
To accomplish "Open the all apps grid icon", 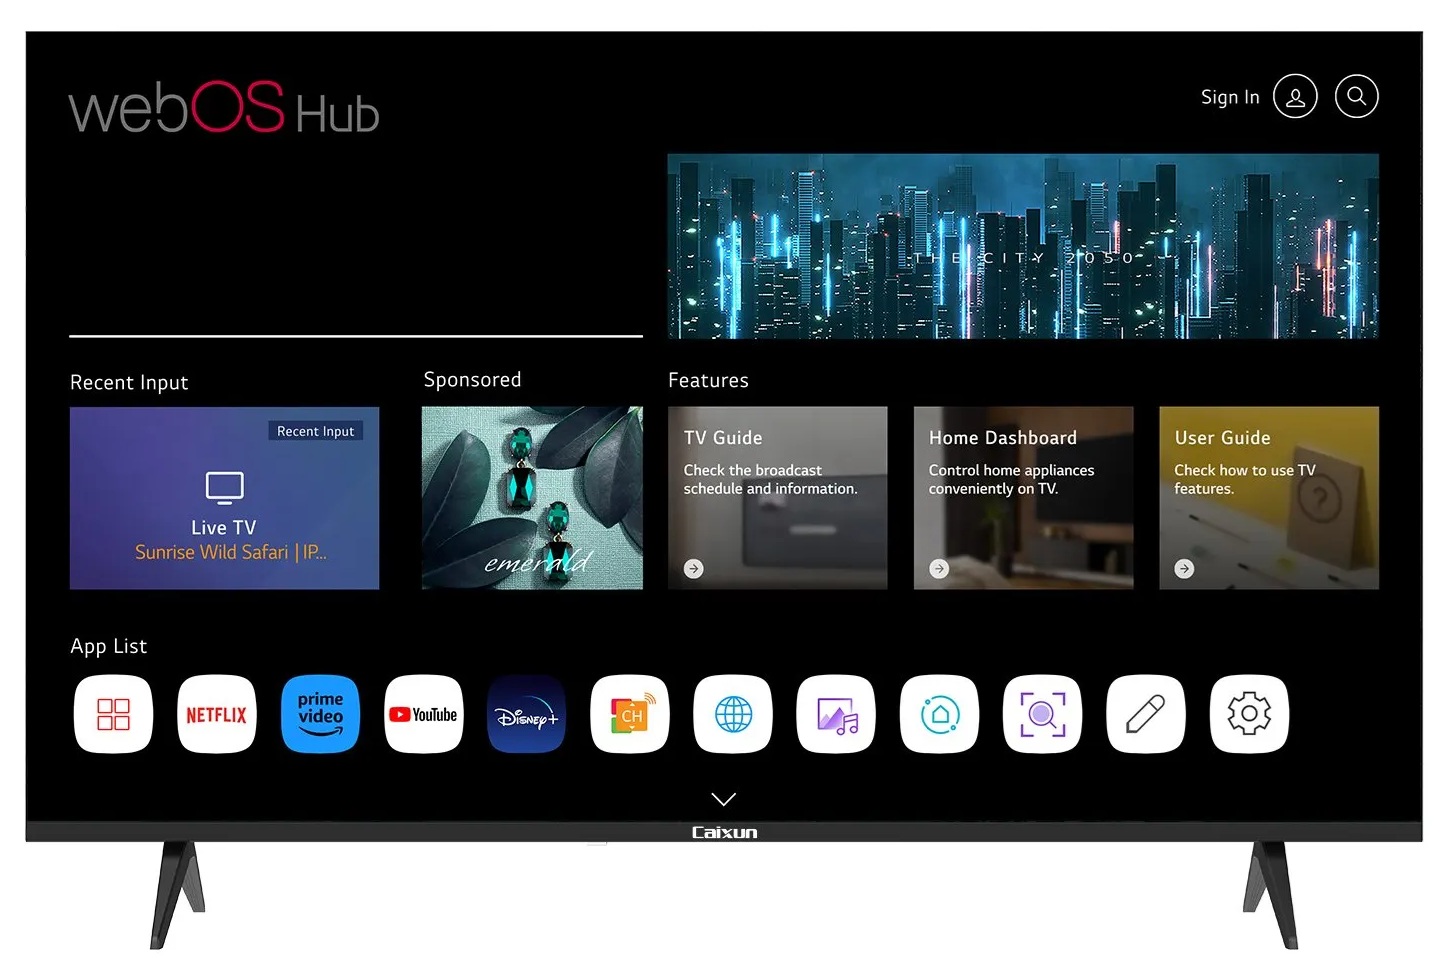I will coord(113,714).
